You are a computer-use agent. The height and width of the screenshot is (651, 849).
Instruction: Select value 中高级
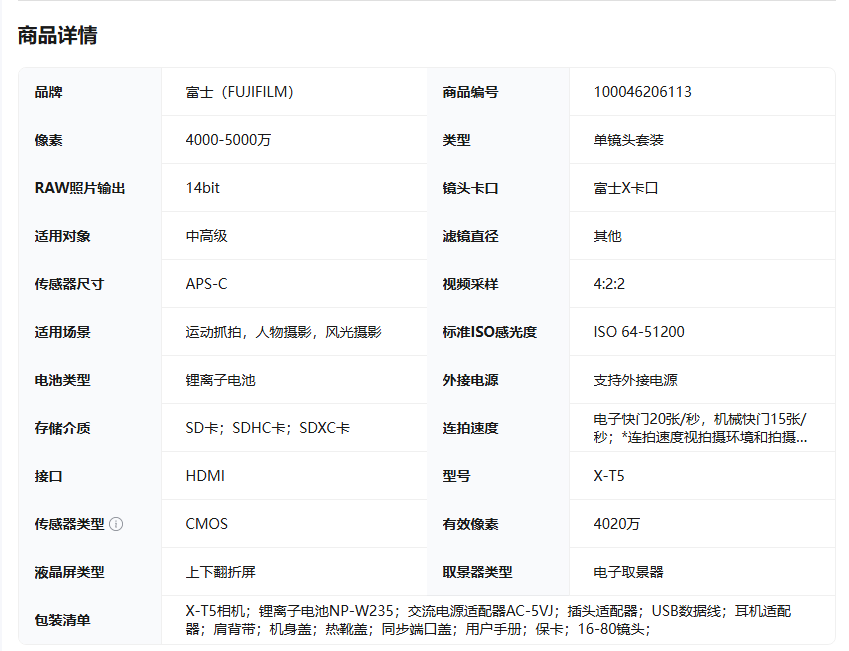pyautogui.click(x=206, y=236)
